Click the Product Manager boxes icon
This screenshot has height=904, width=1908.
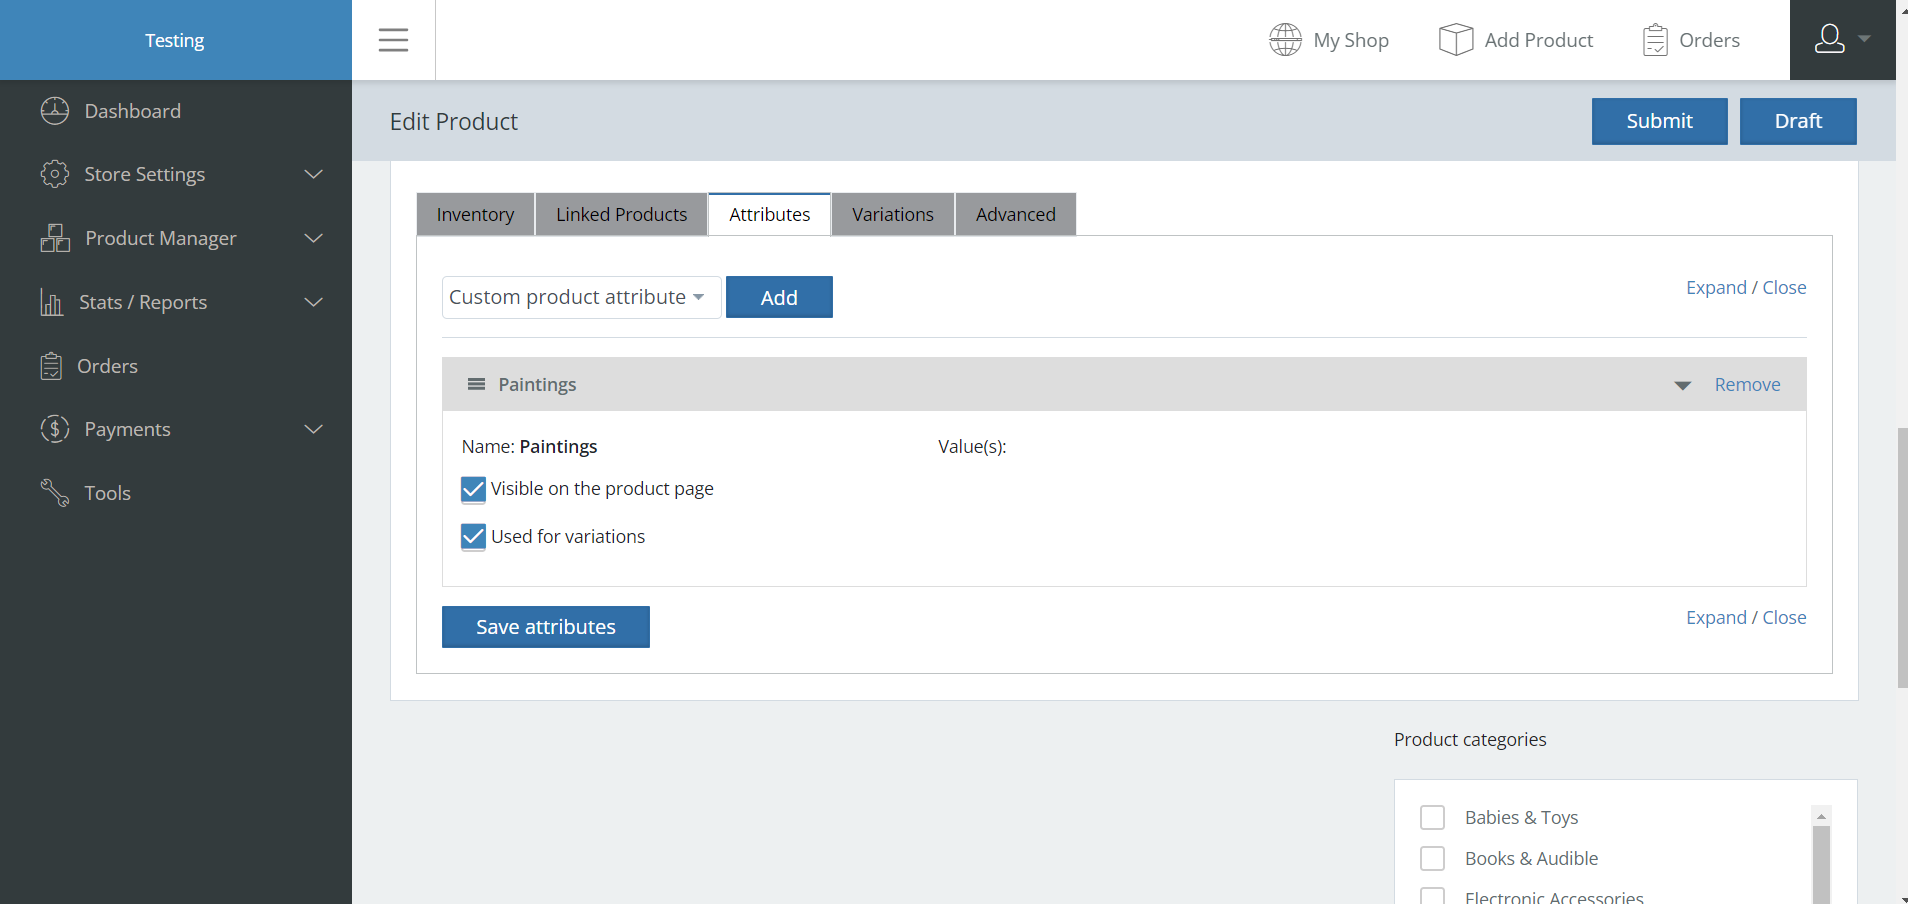55,238
